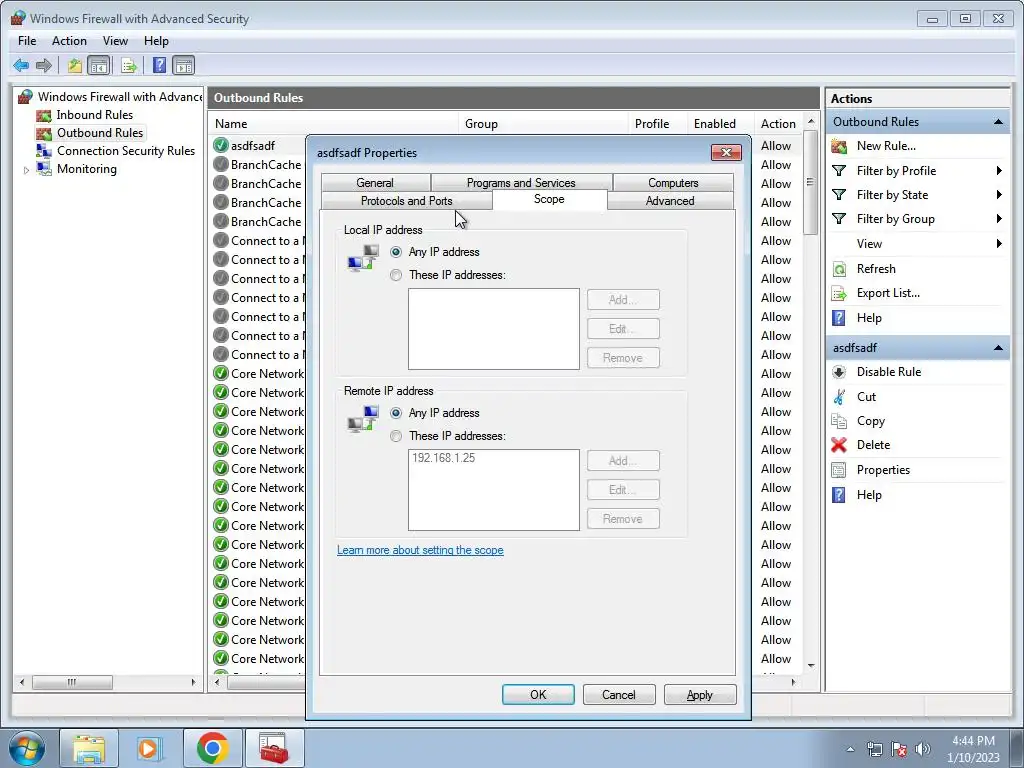The height and width of the screenshot is (768, 1024).
Task: Open the Action menu
Action: click(69, 40)
